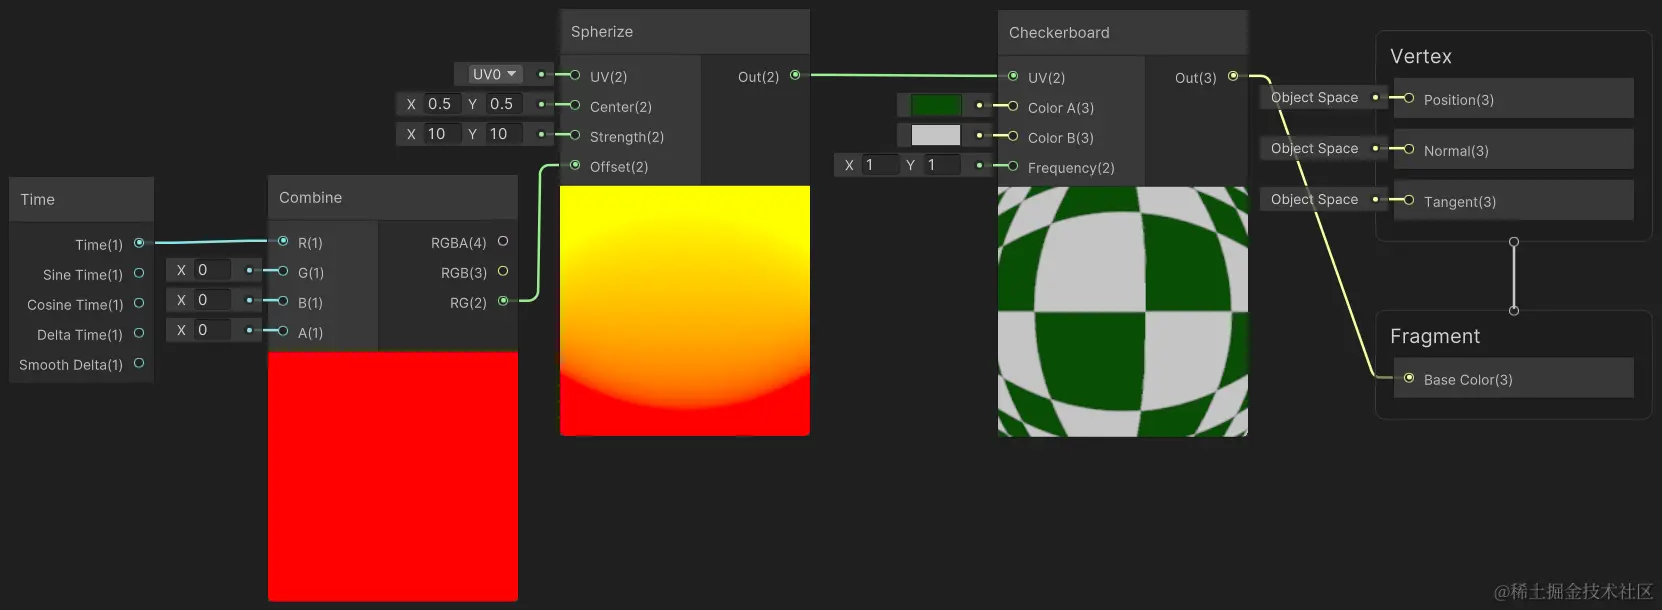Screen dimensions: 1662x610
Task: Select the Spherize node header
Action: pyautogui.click(x=685, y=32)
